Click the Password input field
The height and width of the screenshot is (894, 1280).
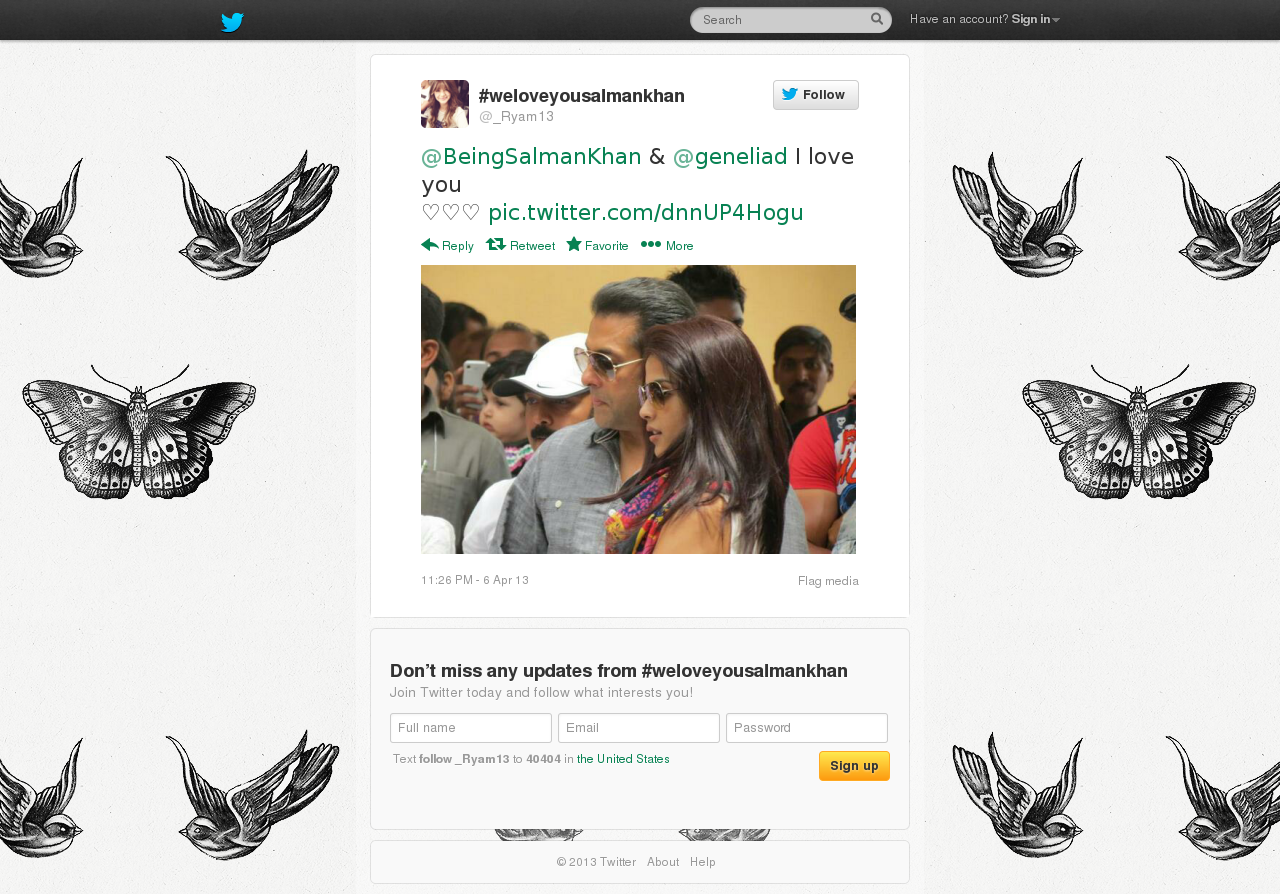click(807, 728)
